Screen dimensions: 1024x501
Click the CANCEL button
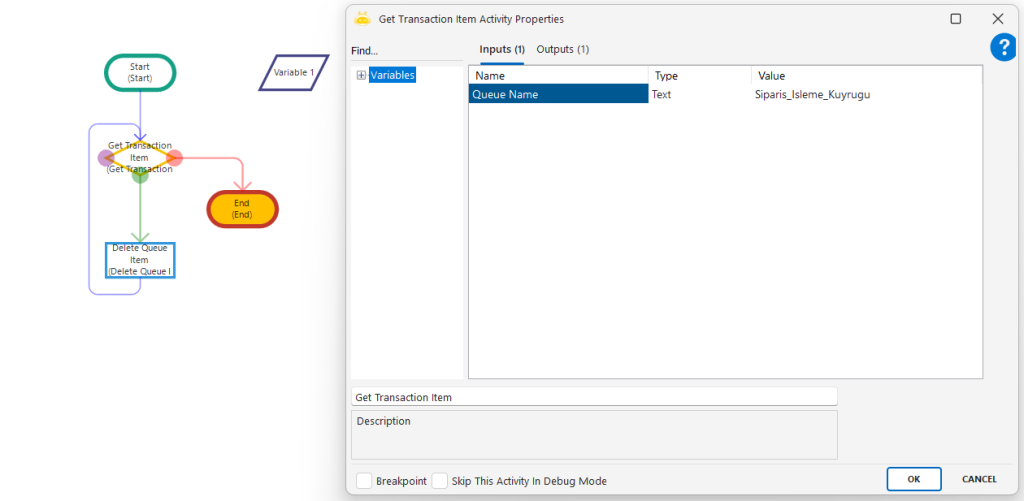pos(978,479)
